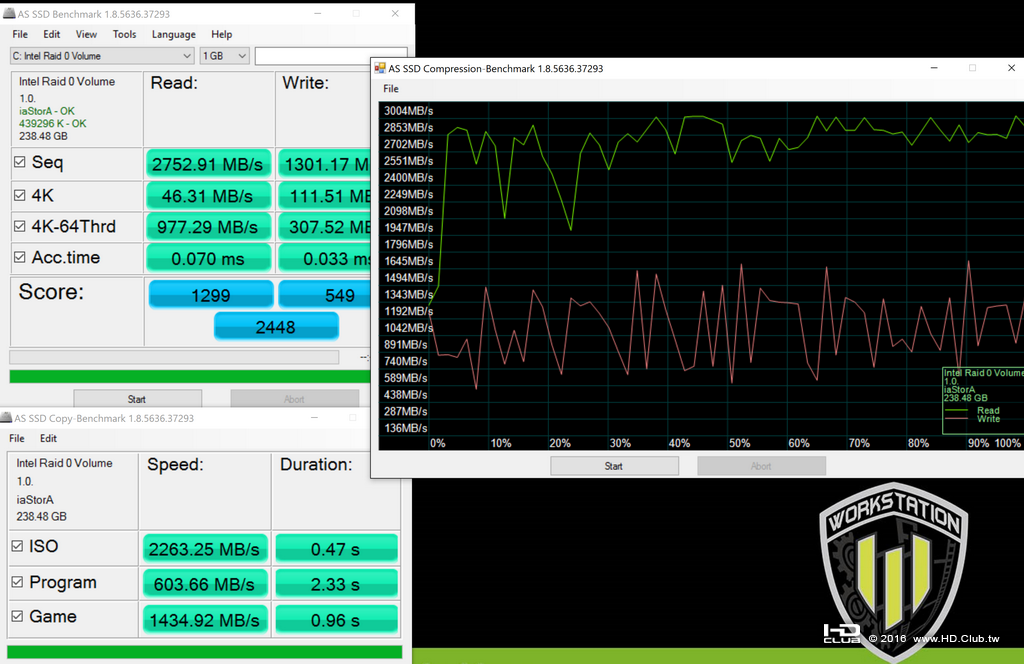Toggle the ISO checkbox in Copy-Benchmark
1024x664 pixels.
tap(18, 546)
